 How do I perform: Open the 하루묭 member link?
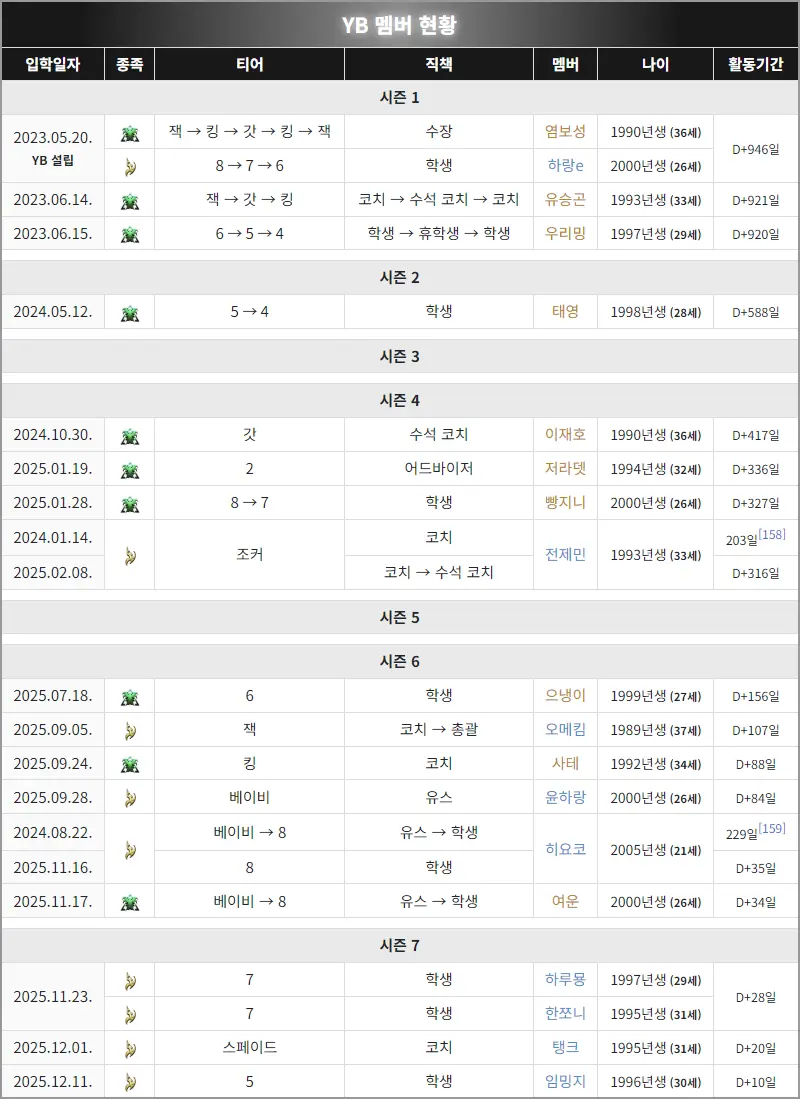tap(565, 979)
